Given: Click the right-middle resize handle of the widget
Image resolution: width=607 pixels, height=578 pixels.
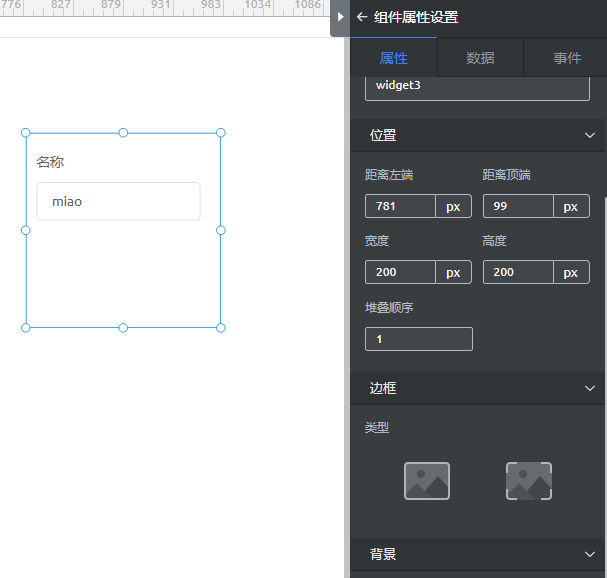Looking at the screenshot, I should coord(221,230).
